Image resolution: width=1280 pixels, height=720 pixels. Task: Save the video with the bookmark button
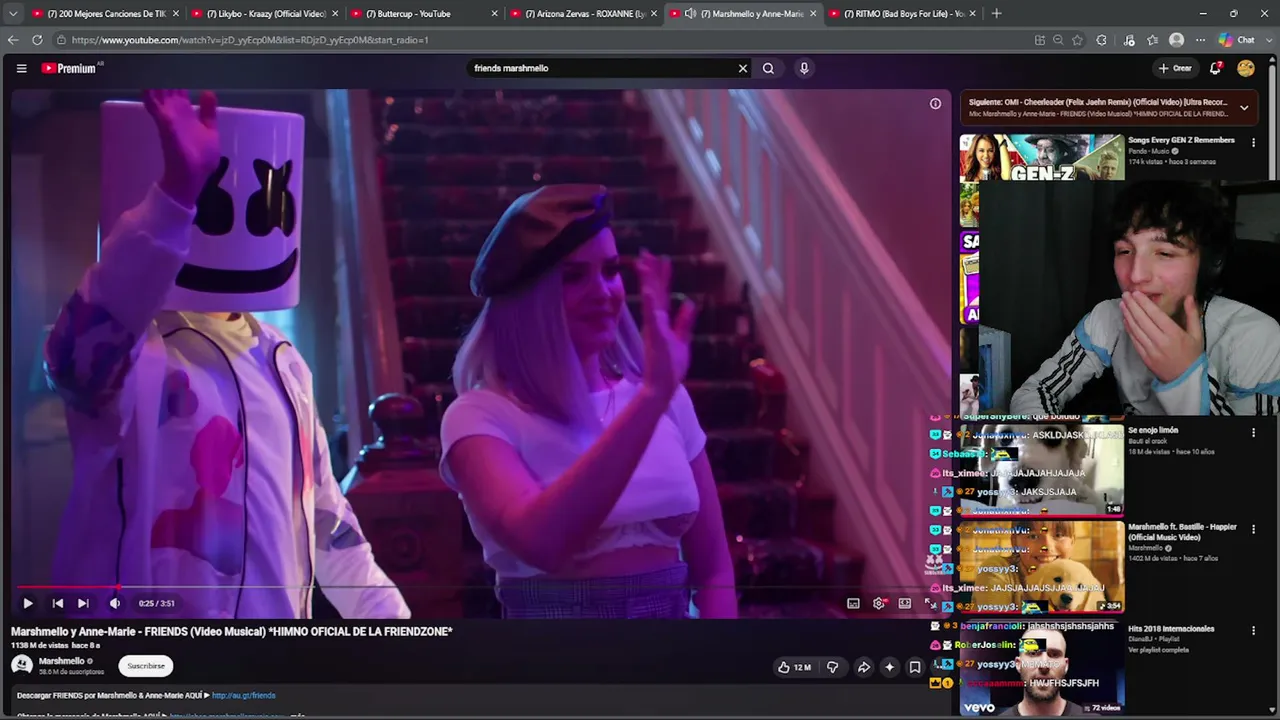point(914,667)
